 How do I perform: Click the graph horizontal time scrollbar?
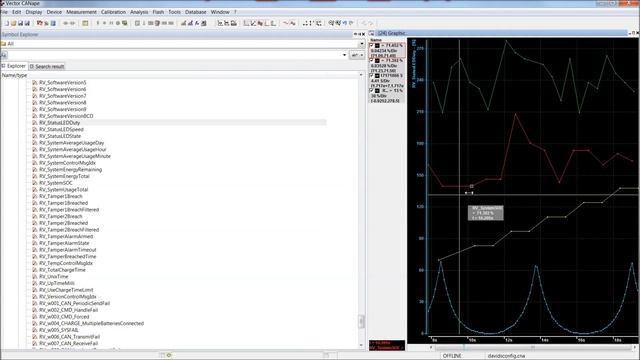click(533, 348)
